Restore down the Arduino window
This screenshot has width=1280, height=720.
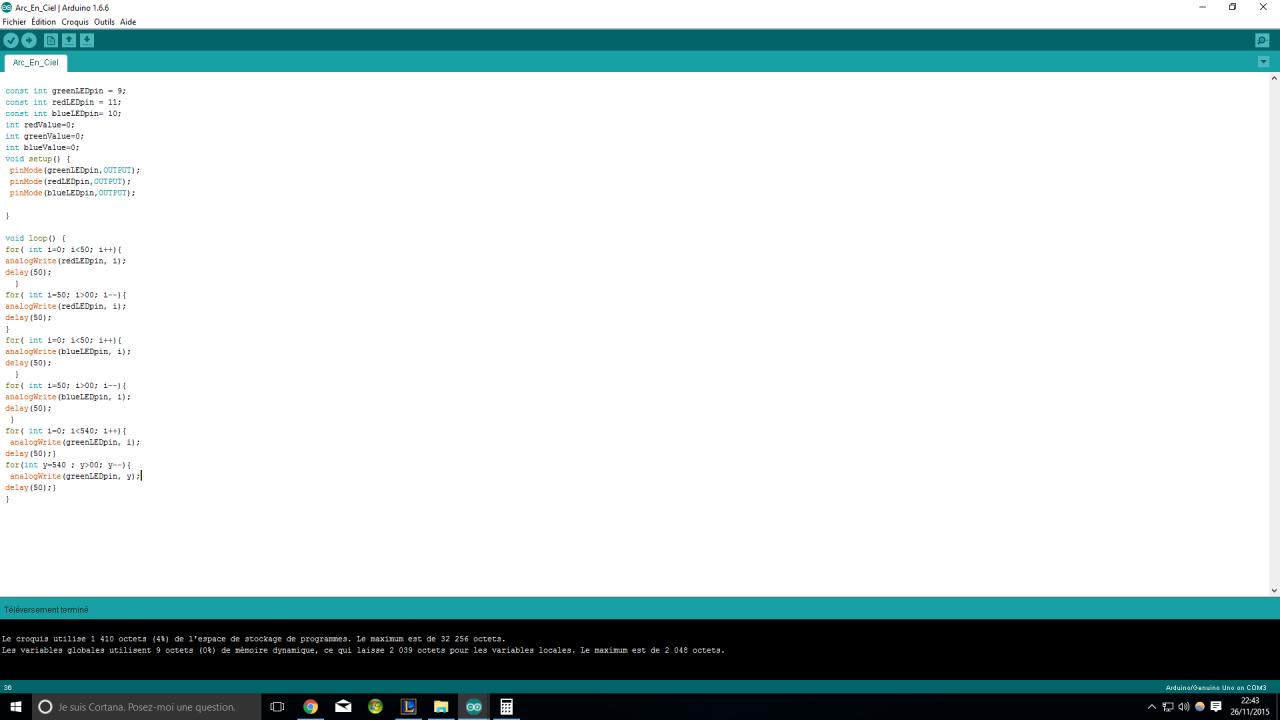[1233, 7]
